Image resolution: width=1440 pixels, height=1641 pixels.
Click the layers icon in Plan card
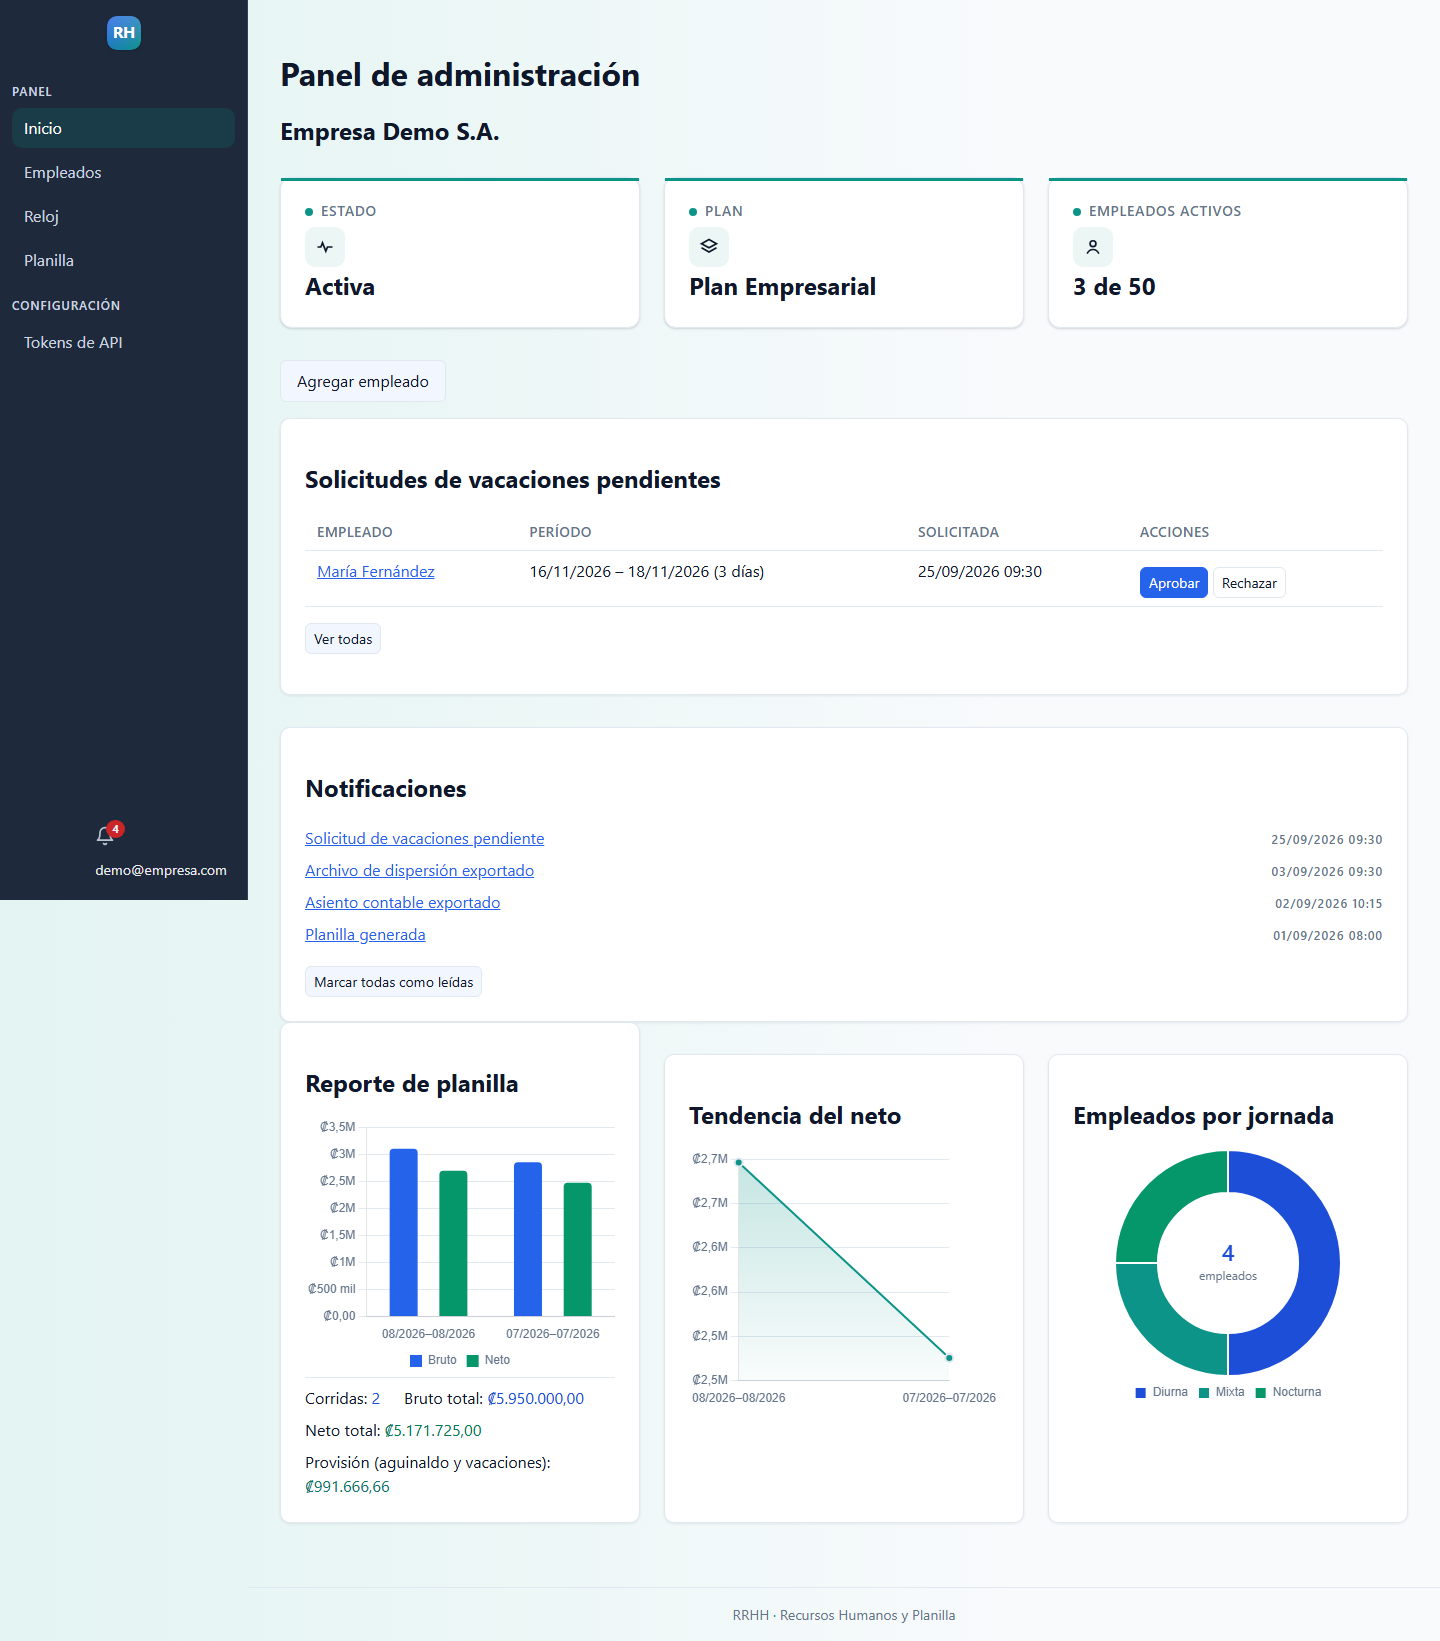click(x=709, y=247)
